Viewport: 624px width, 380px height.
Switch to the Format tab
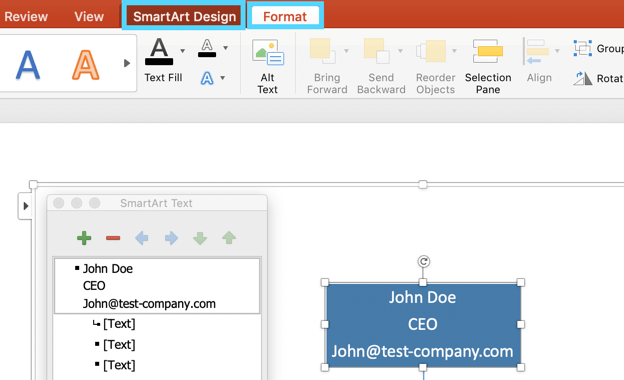point(285,17)
